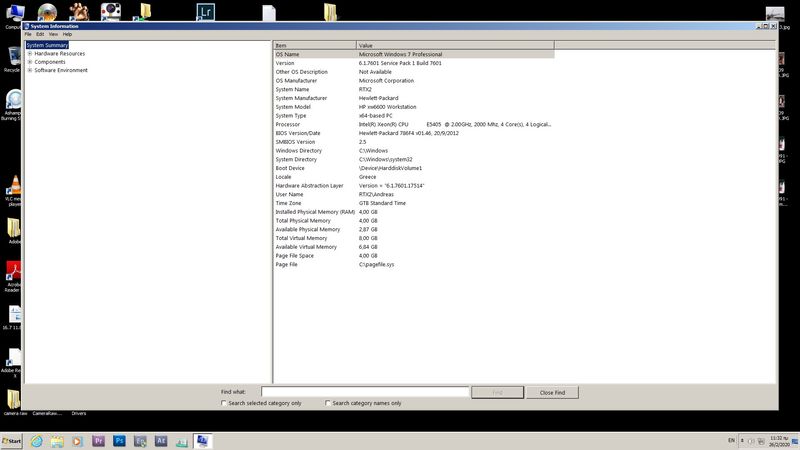Screen dimensions: 800x450
Task: Select the System Summary tree item
Action: point(47,45)
